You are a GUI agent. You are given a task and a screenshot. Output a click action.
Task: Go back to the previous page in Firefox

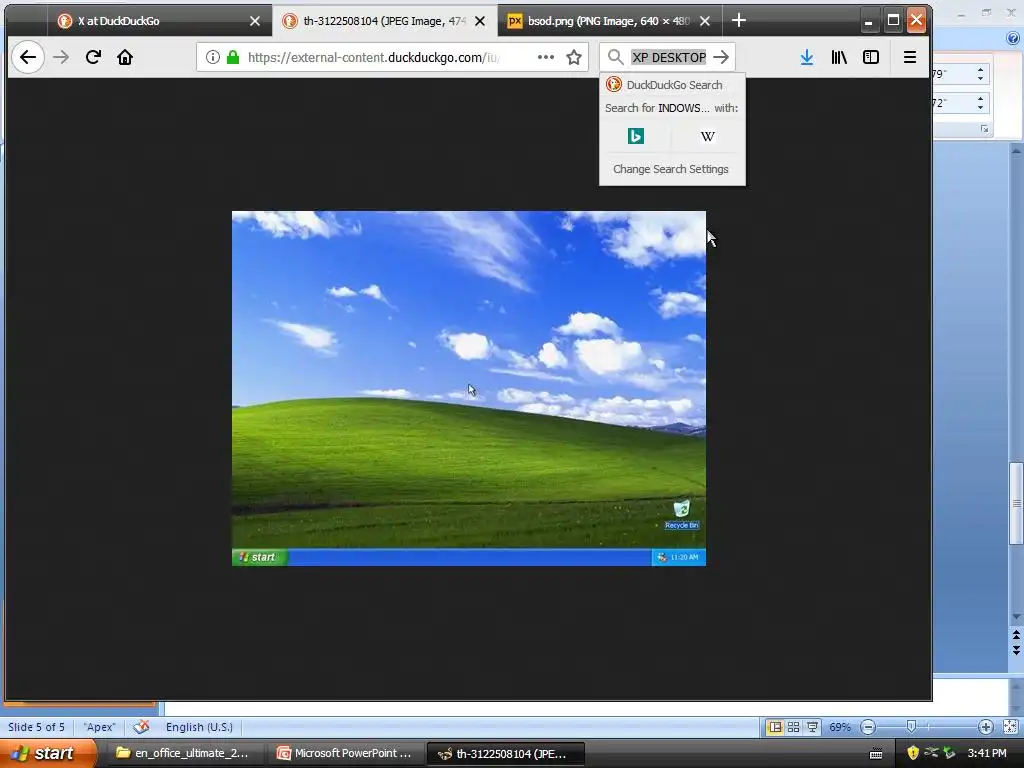(27, 57)
